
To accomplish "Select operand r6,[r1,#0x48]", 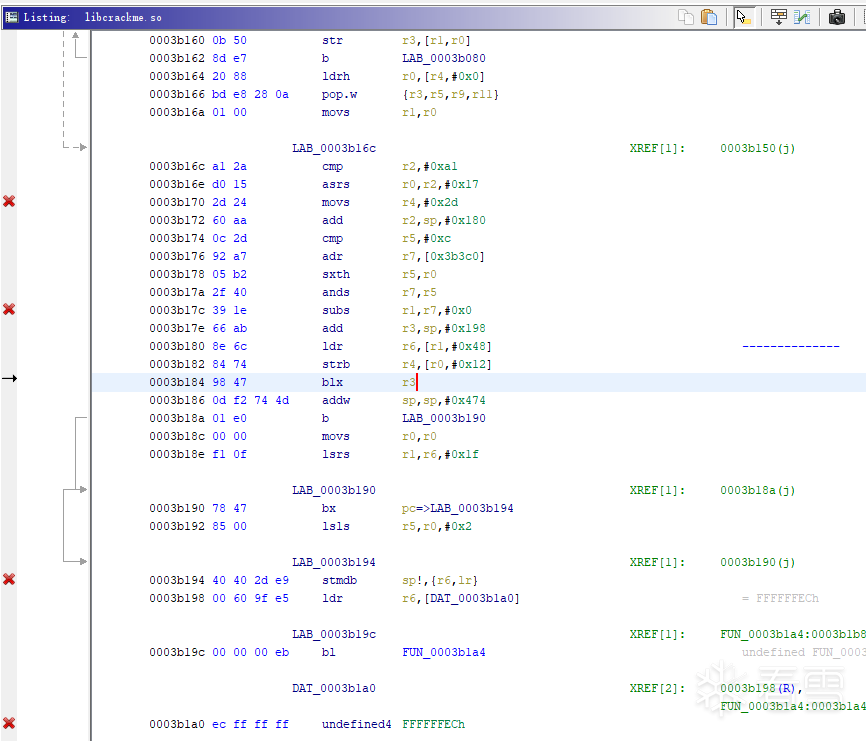I will click(x=446, y=347).
